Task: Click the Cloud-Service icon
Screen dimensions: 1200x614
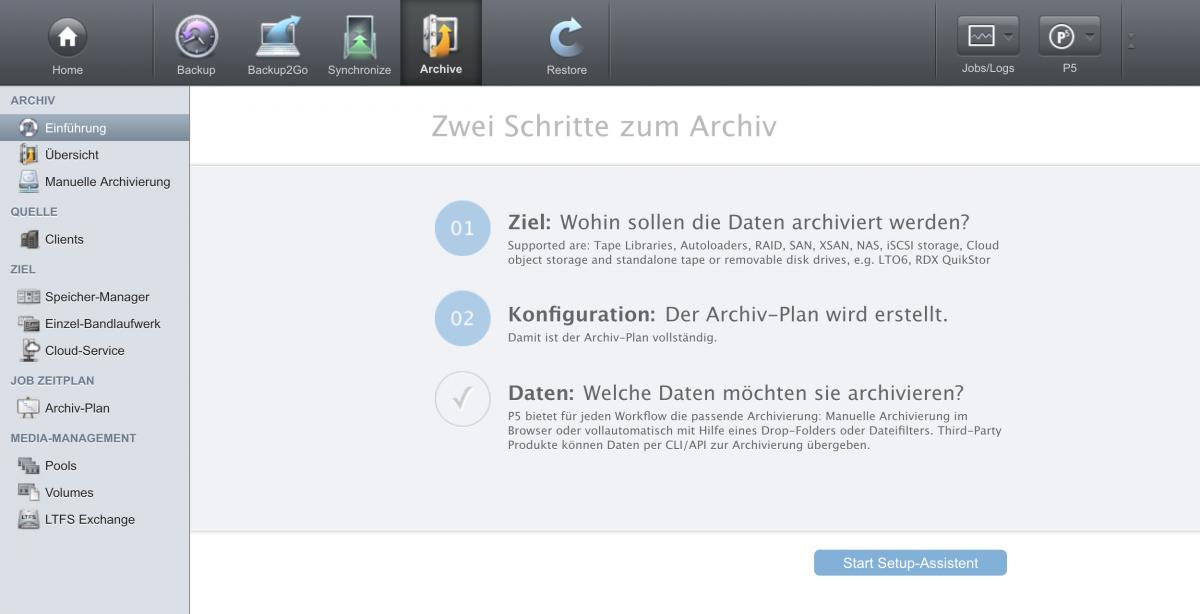Action: (28, 351)
